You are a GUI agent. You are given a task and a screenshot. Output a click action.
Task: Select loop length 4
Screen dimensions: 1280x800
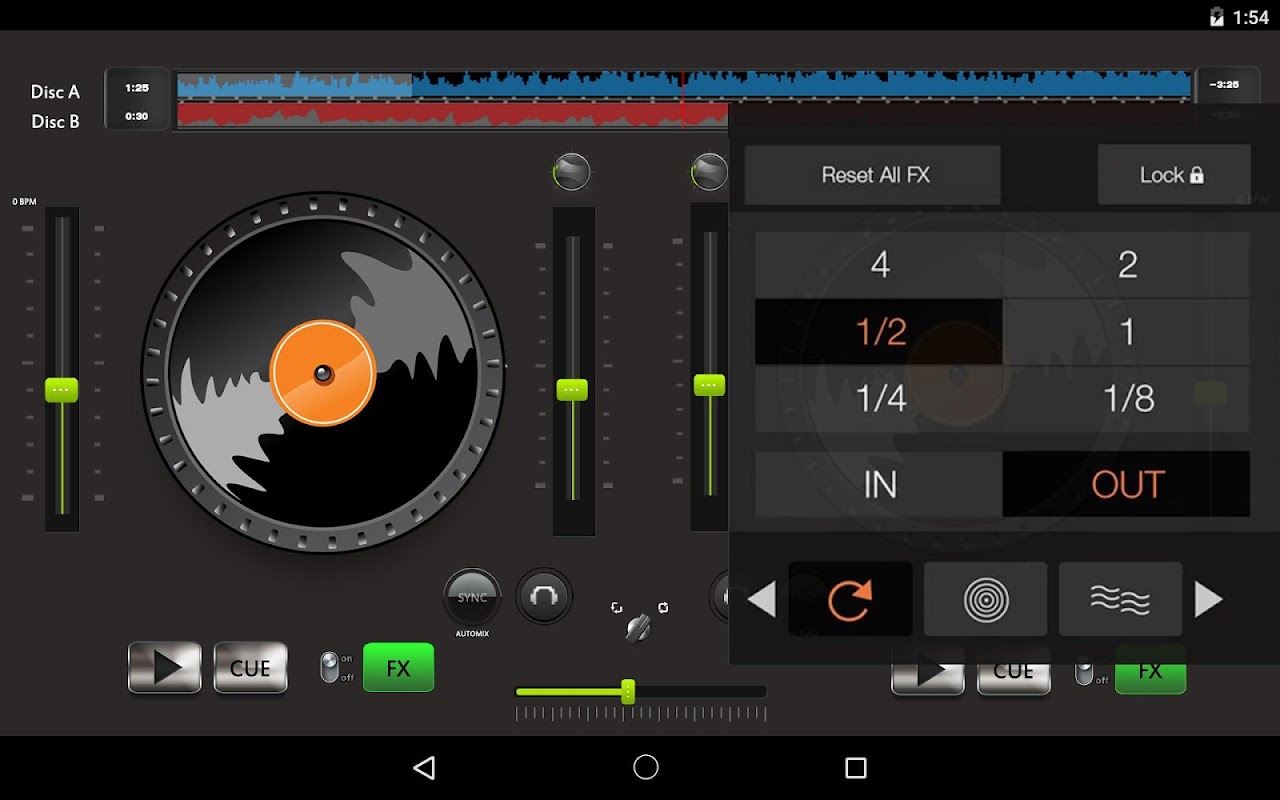coord(879,265)
